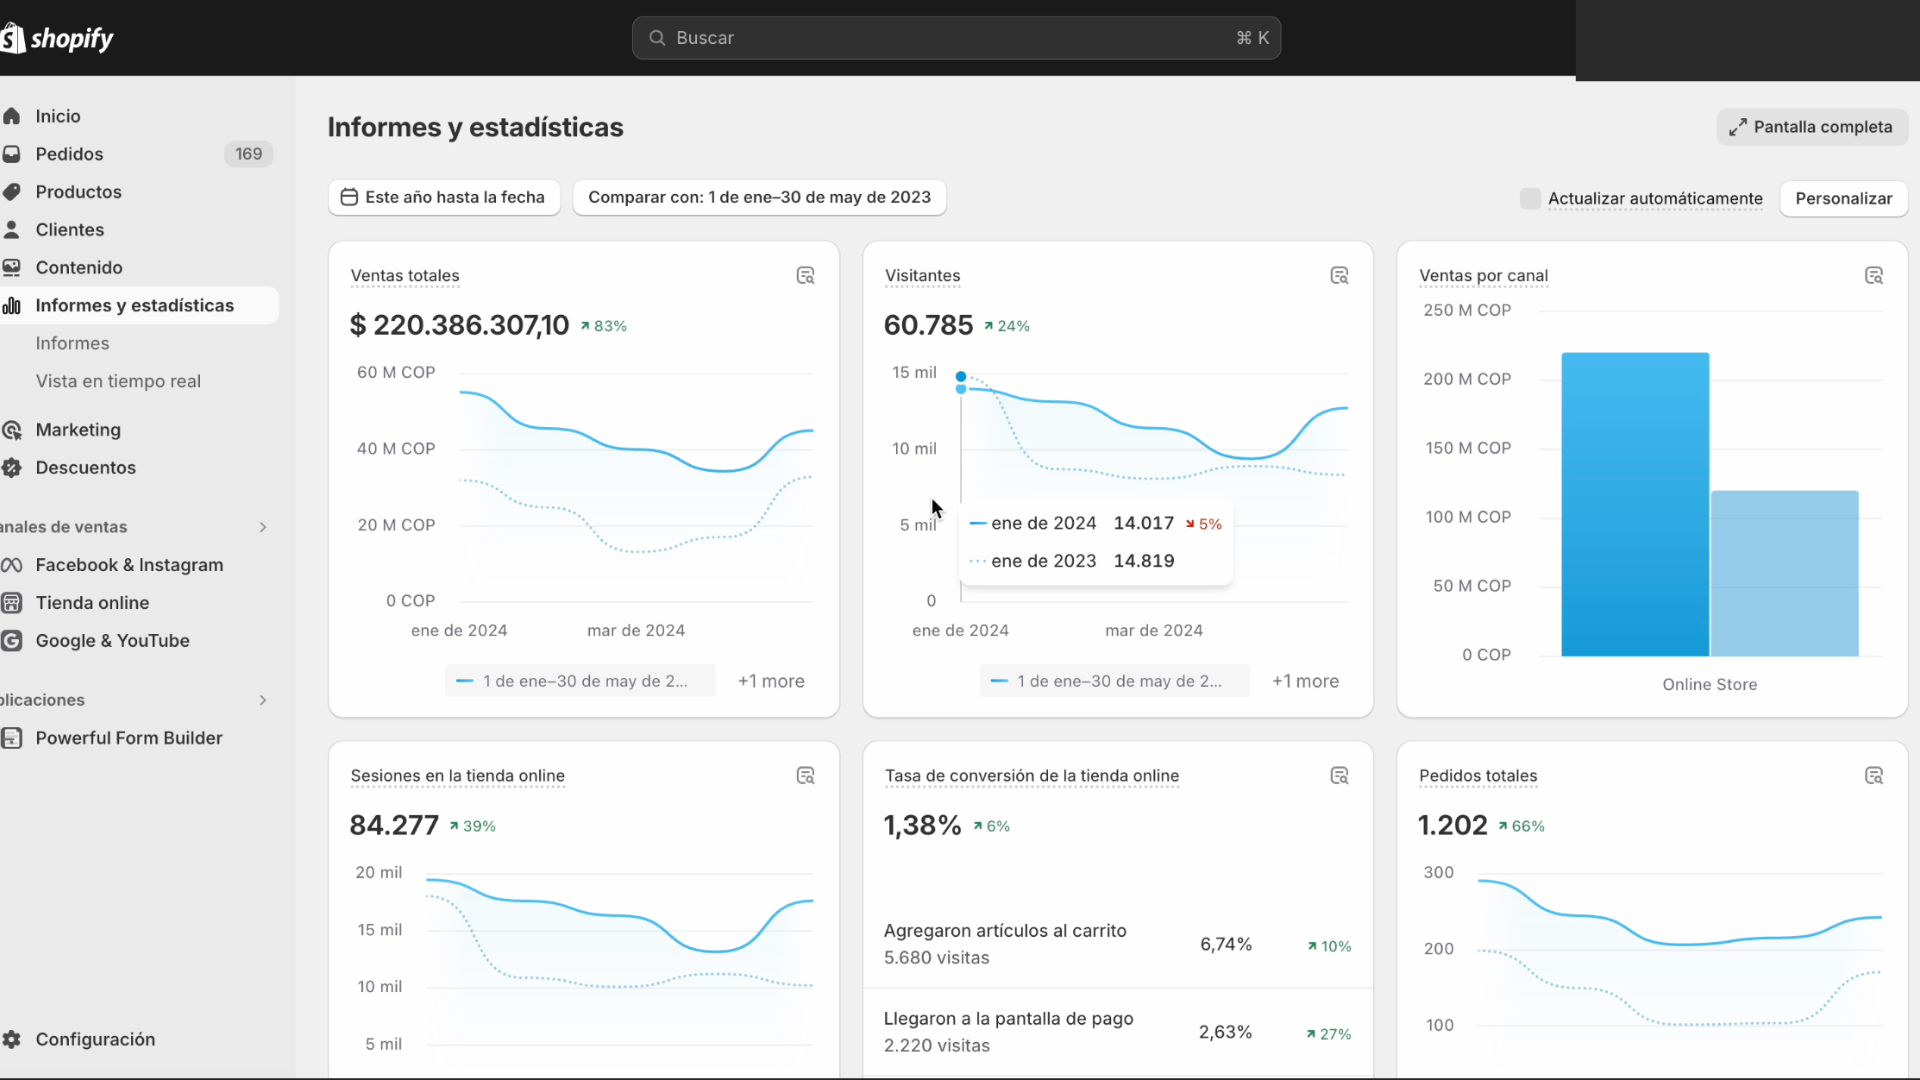Open Pedidos in the sidebar
The height and width of the screenshot is (1080, 1920).
pyautogui.click(x=69, y=154)
